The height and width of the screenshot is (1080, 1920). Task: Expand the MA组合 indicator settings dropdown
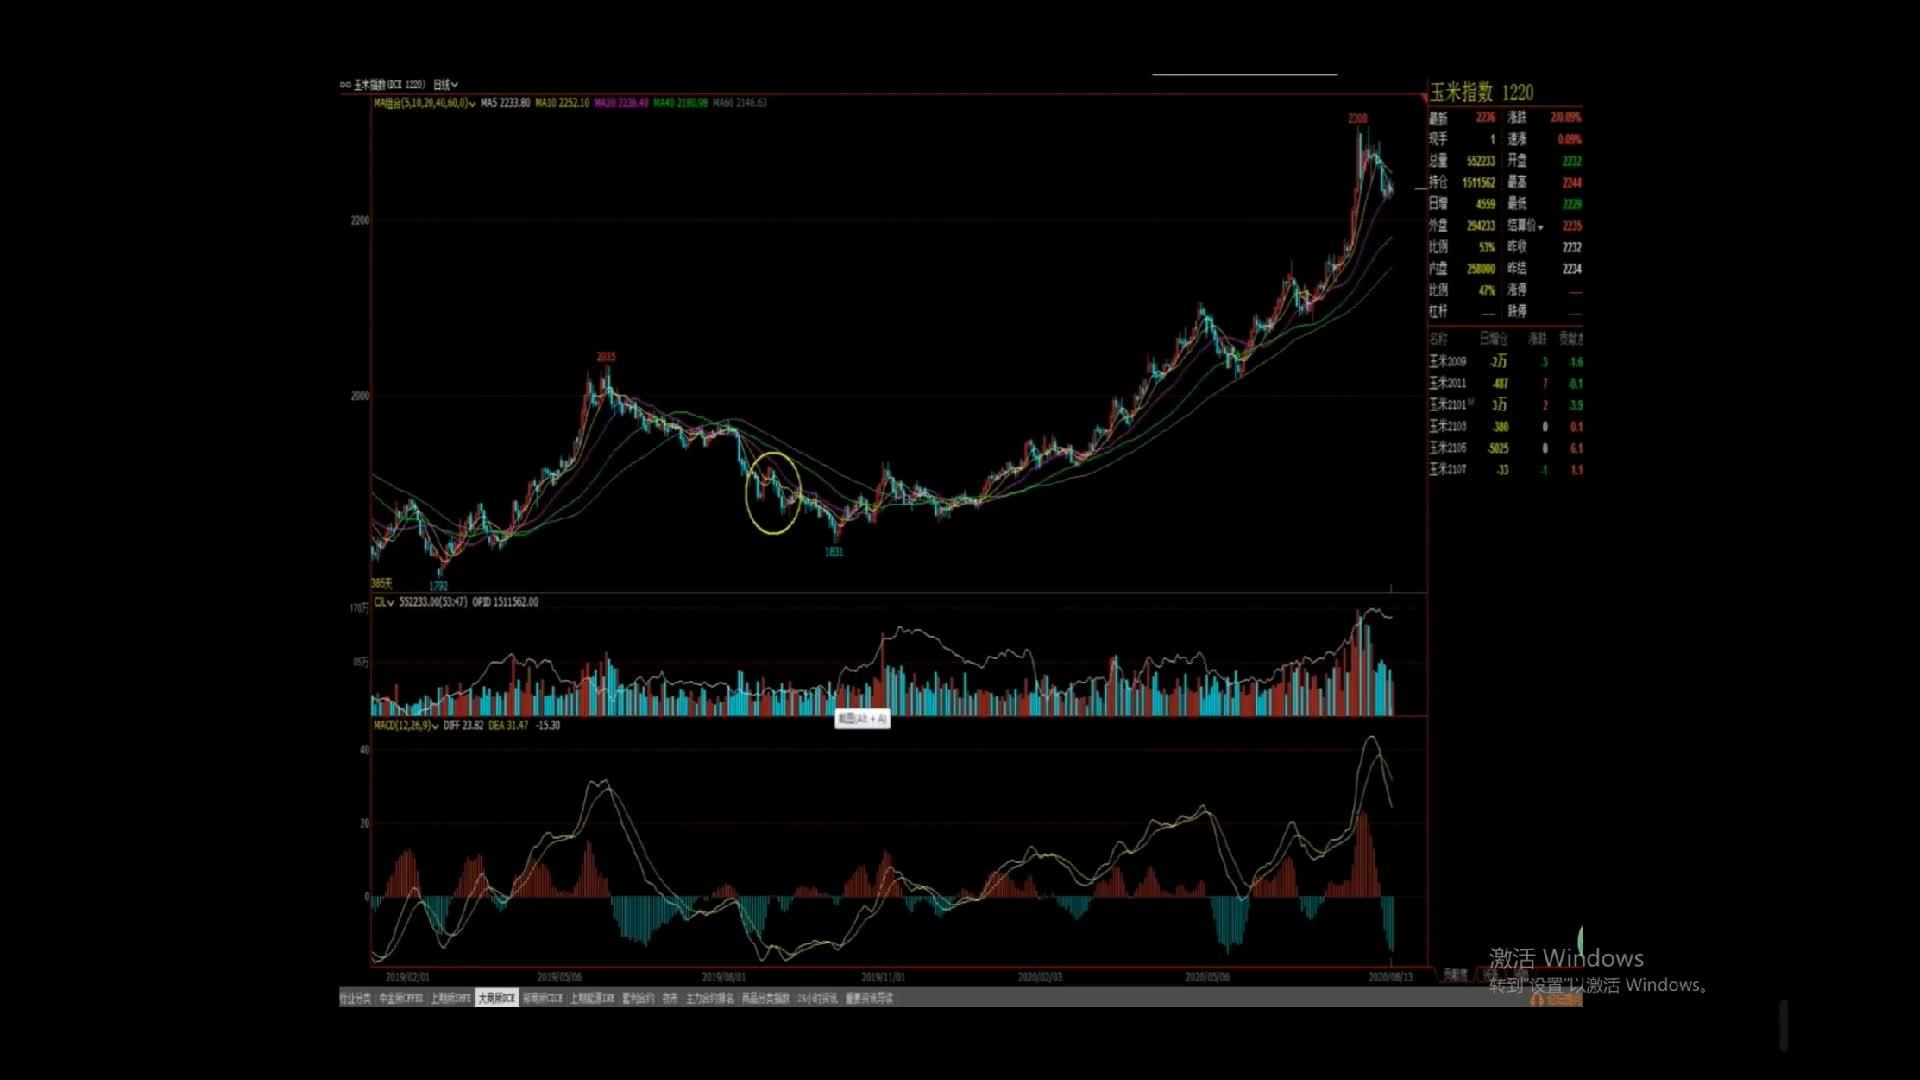pyautogui.click(x=424, y=103)
